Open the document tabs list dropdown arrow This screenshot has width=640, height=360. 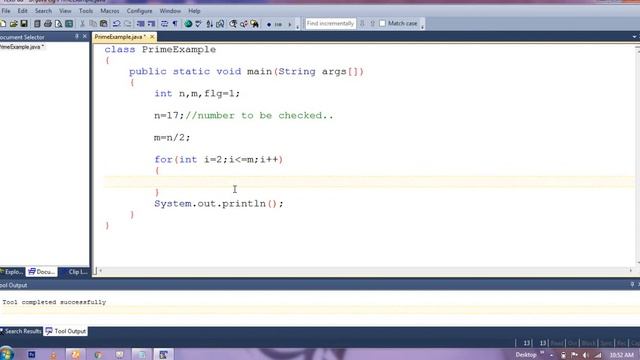tap(634, 37)
